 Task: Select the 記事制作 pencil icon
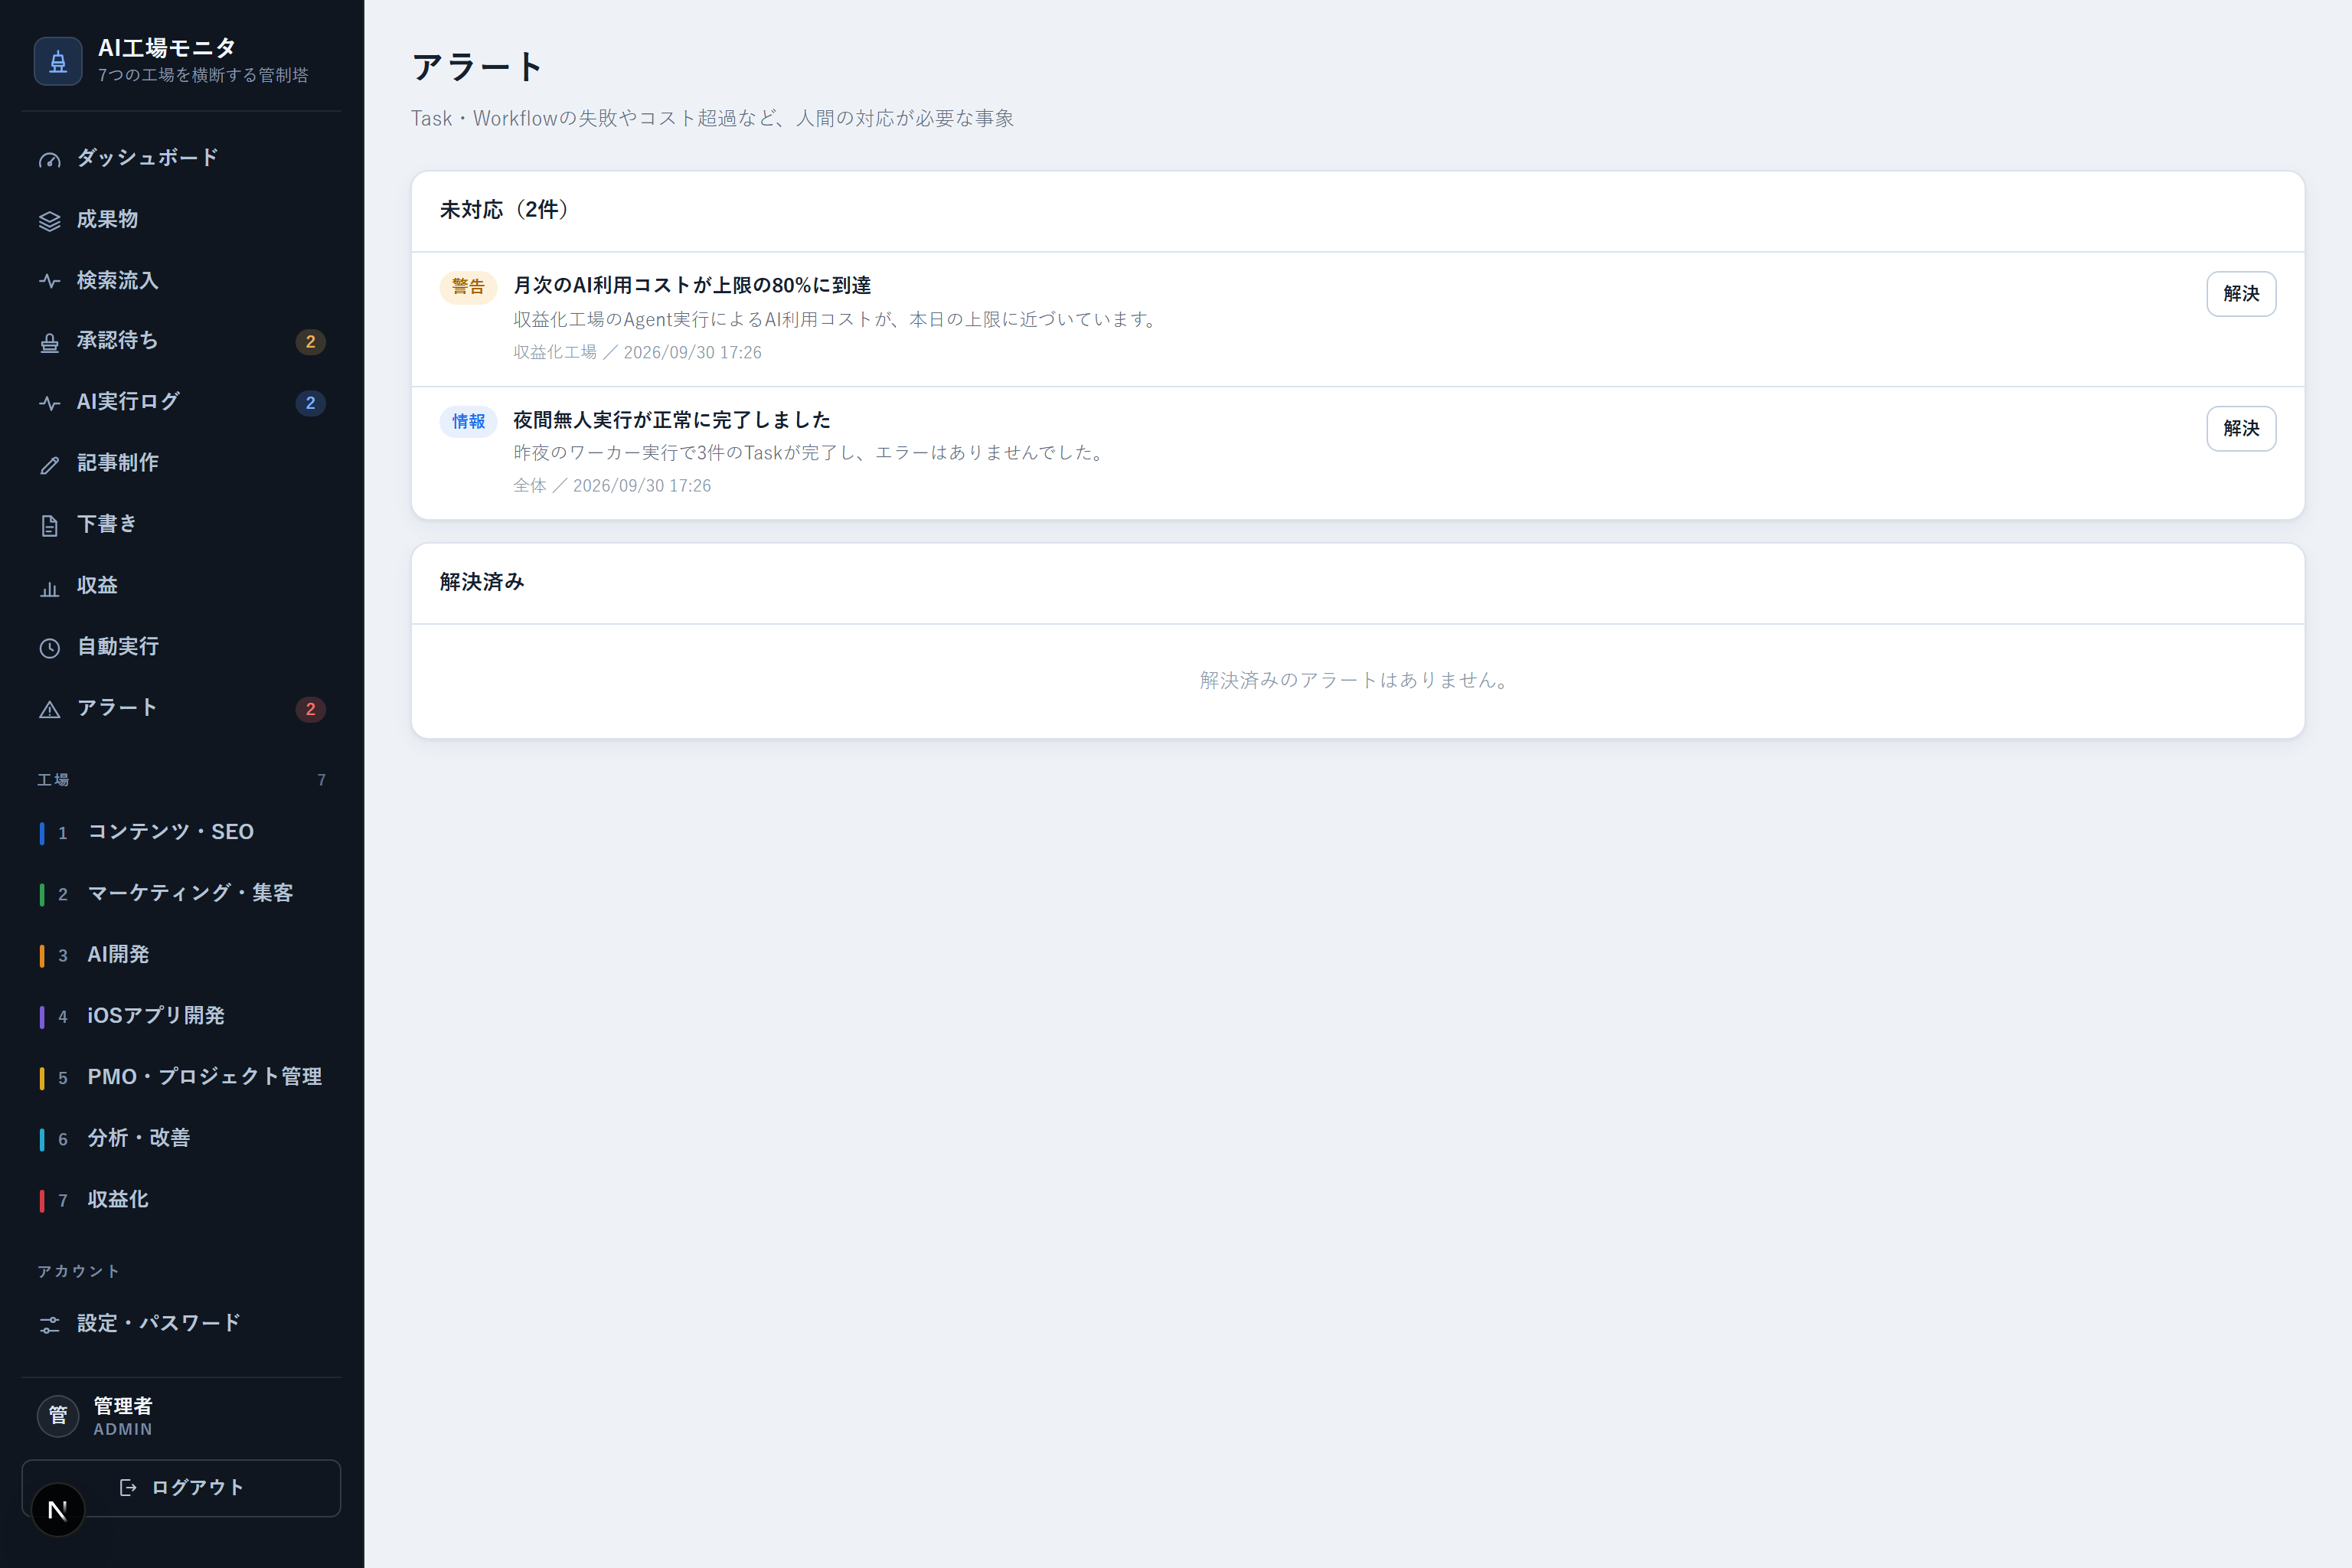coord(49,464)
